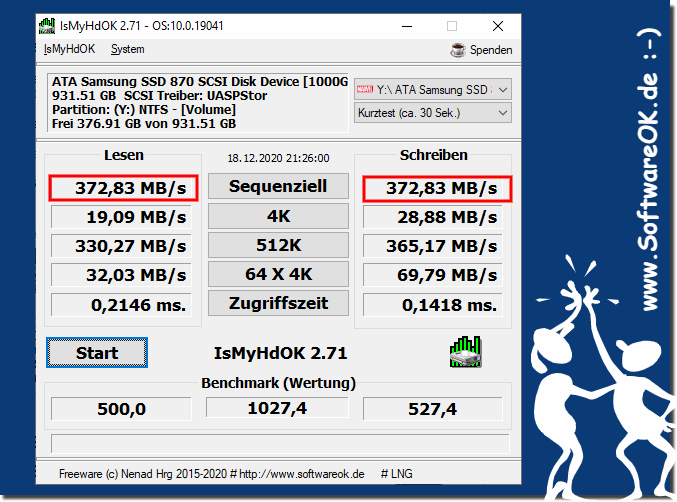
Task: Click the 64 X 4K test button
Action: (278, 274)
